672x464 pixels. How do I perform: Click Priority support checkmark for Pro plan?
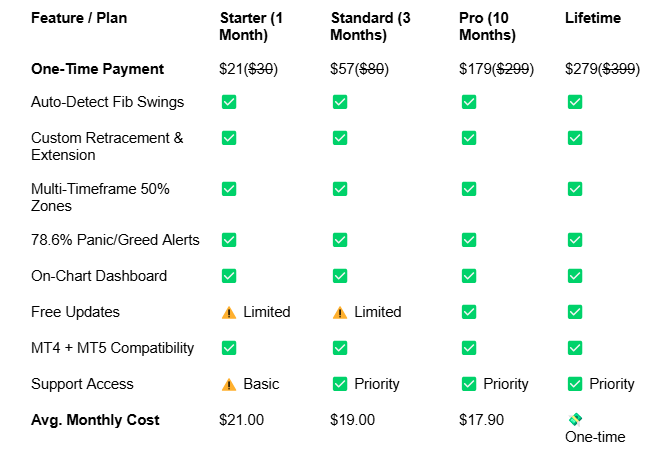coord(469,384)
